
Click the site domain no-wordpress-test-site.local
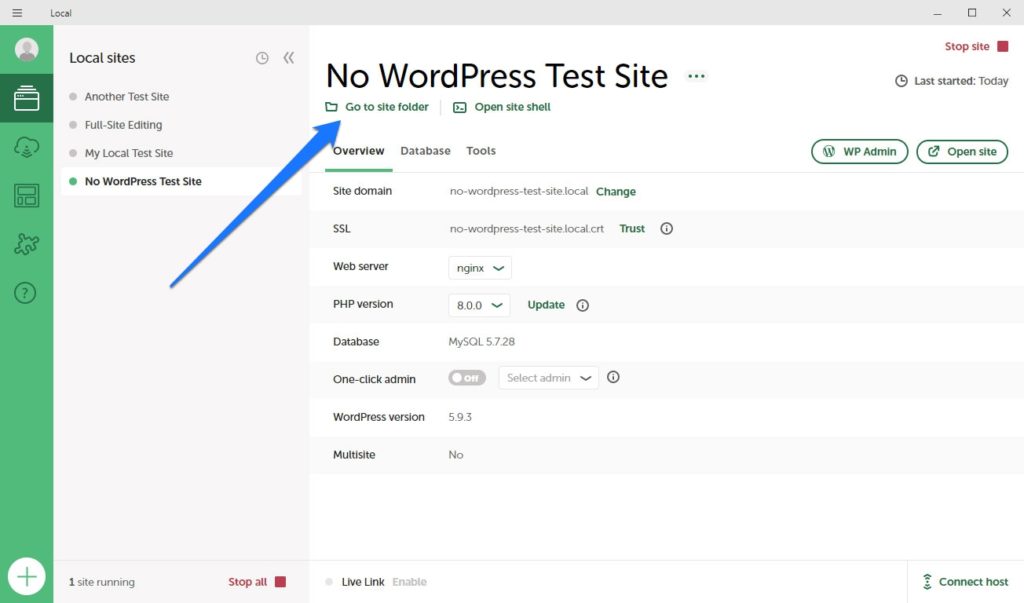pyautogui.click(x=519, y=191)
